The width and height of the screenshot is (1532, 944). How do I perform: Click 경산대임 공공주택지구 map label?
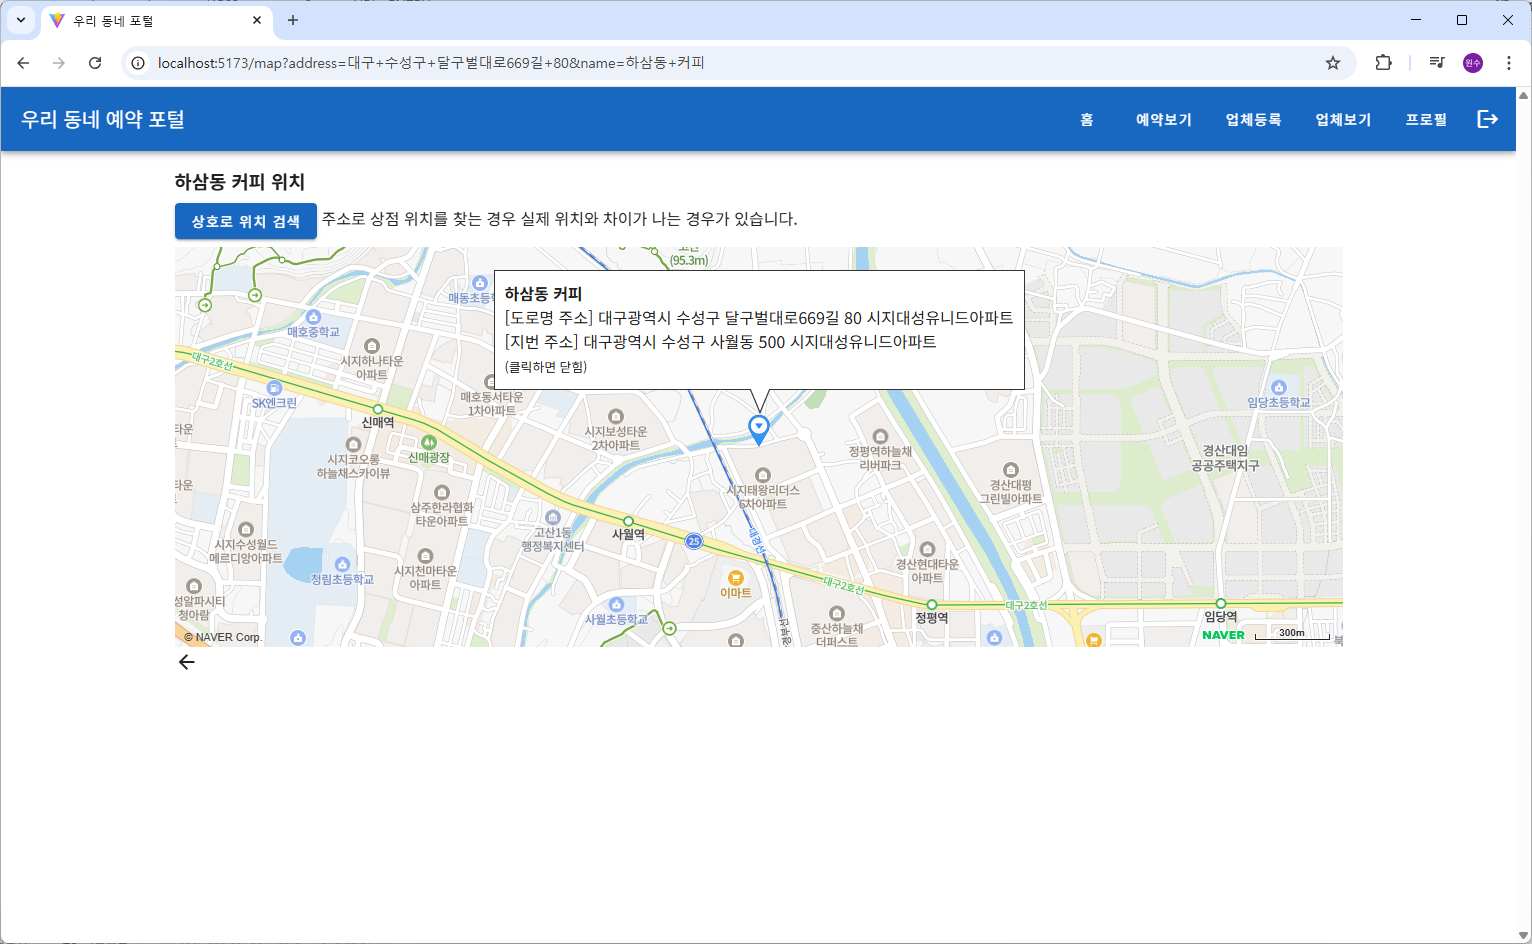click(x=1225, y=458)
